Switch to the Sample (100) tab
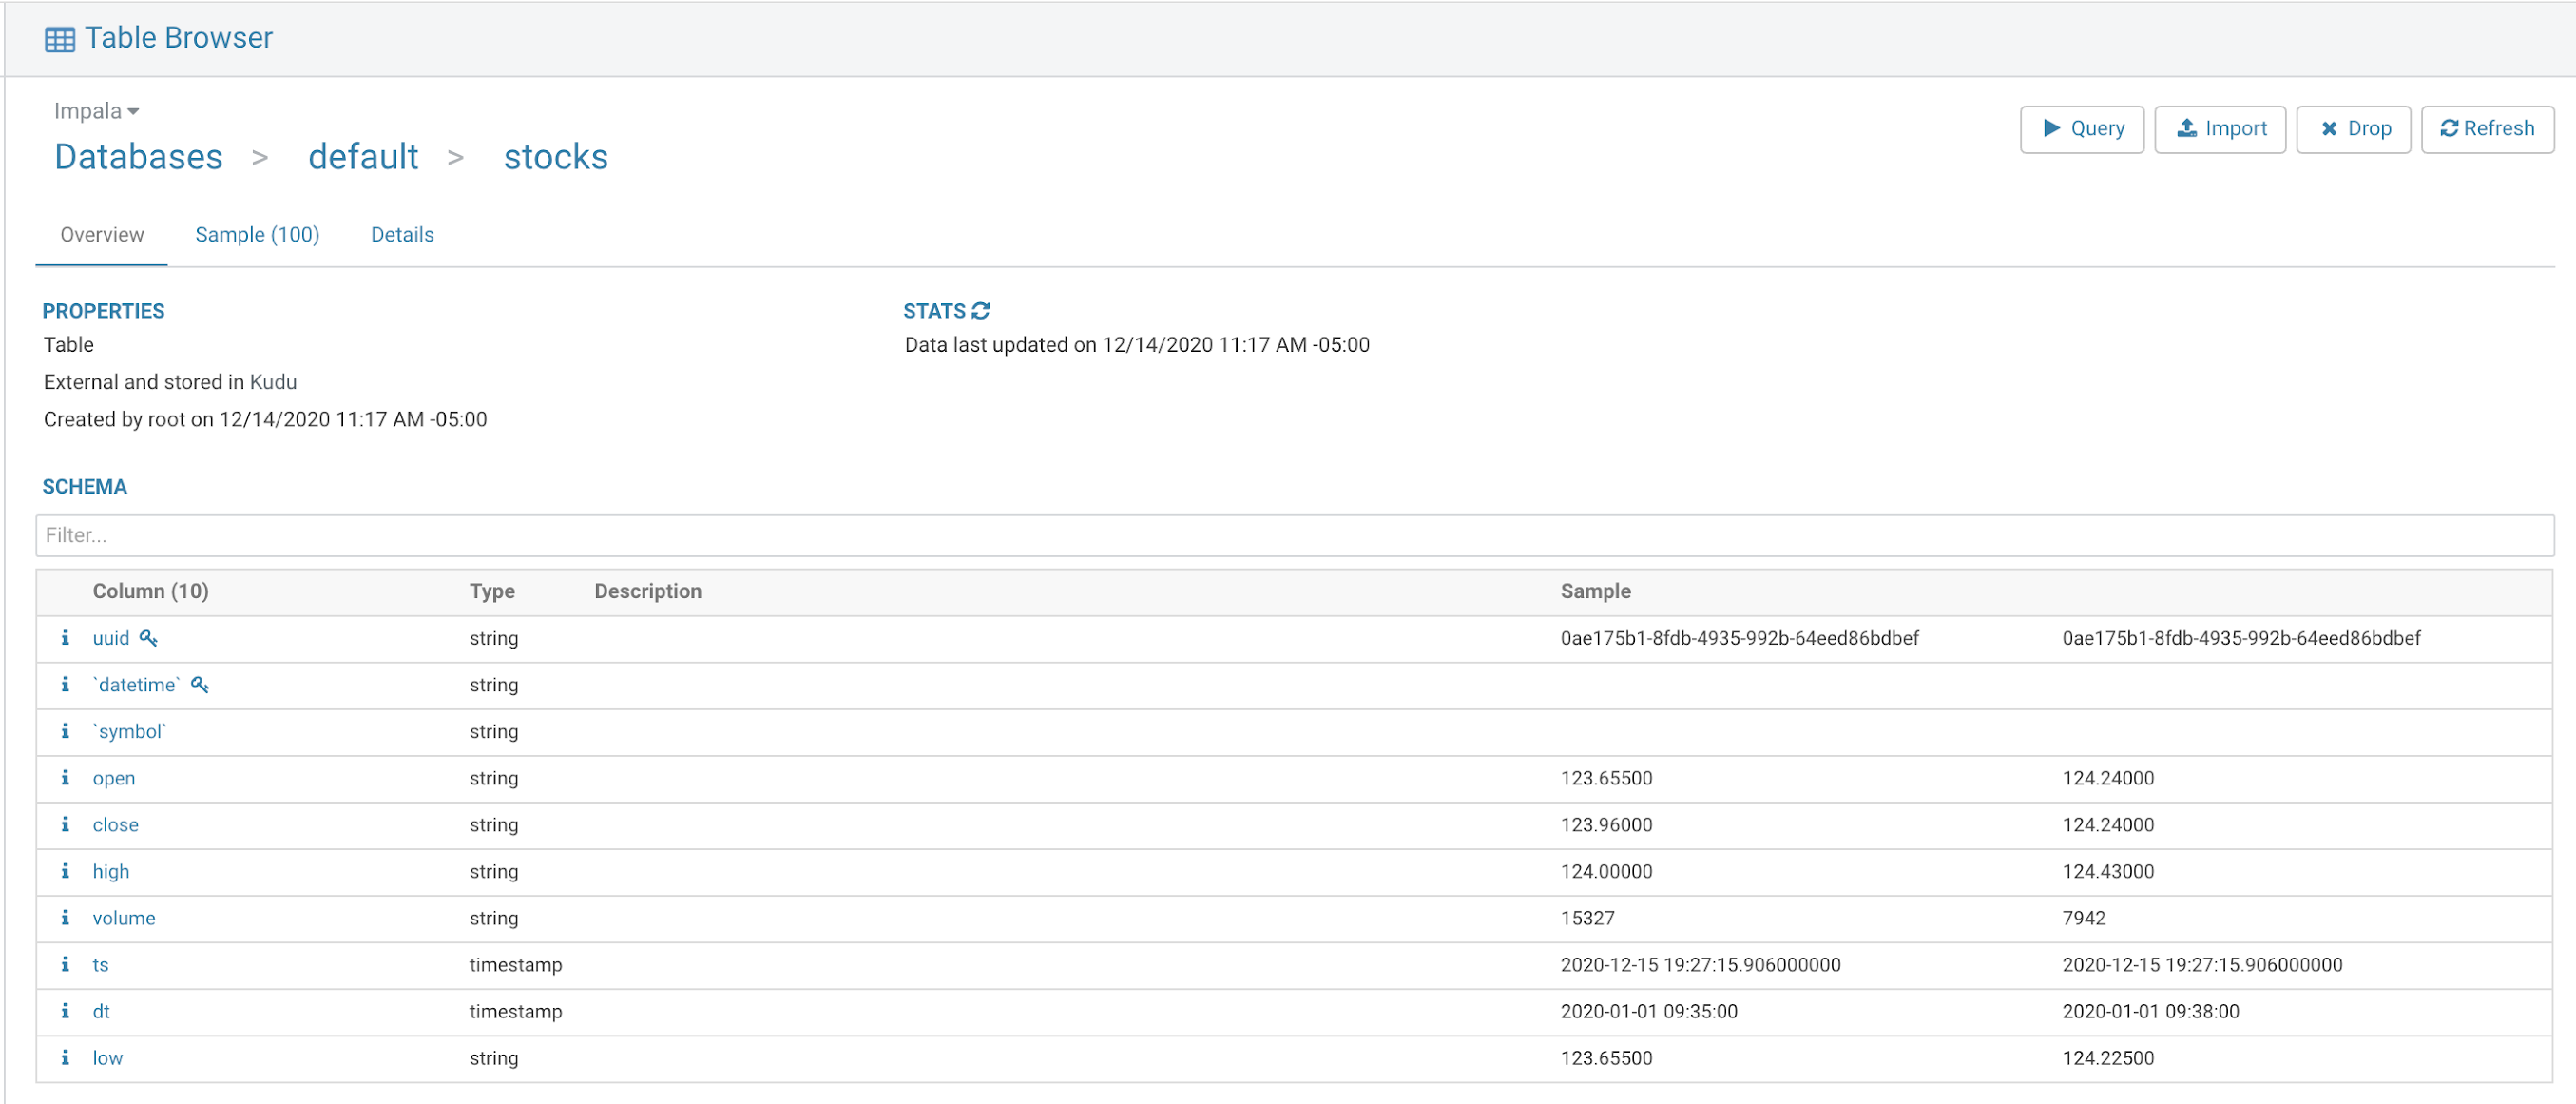Screen dimensions: 2576x1104 pos(257,234)
